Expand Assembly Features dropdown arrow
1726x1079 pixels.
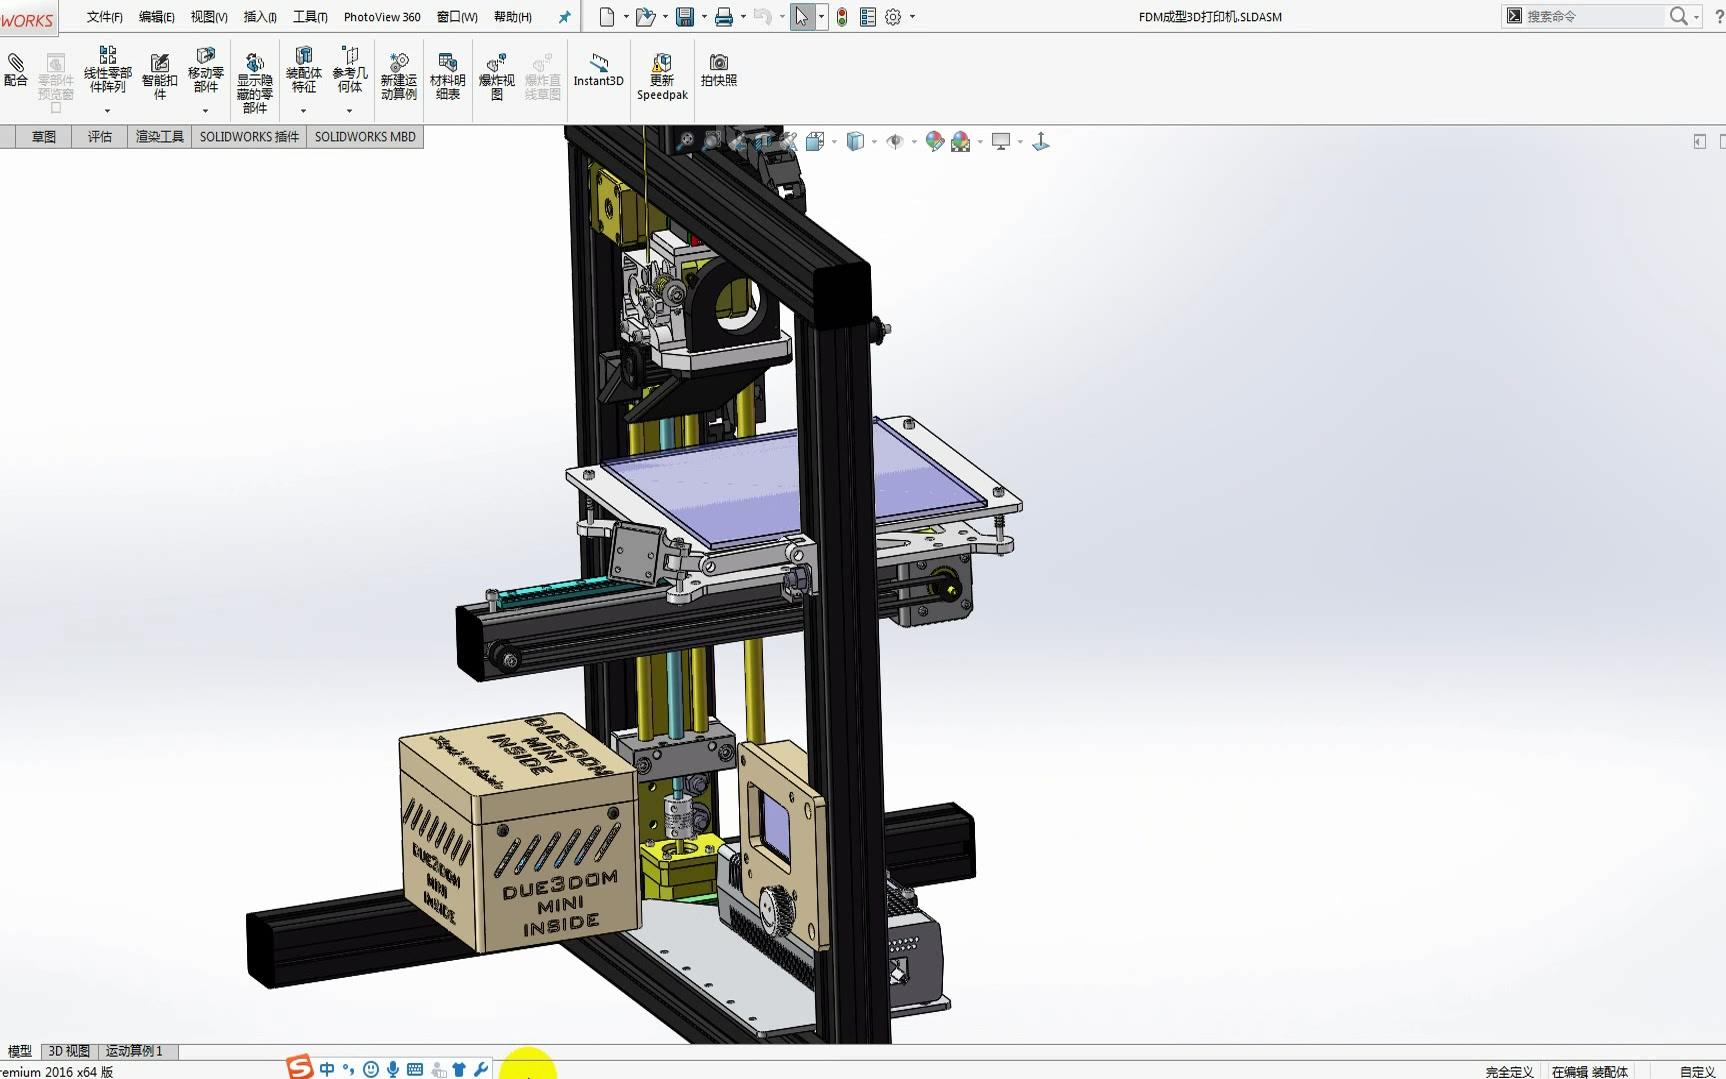click(x=303, y=110)
